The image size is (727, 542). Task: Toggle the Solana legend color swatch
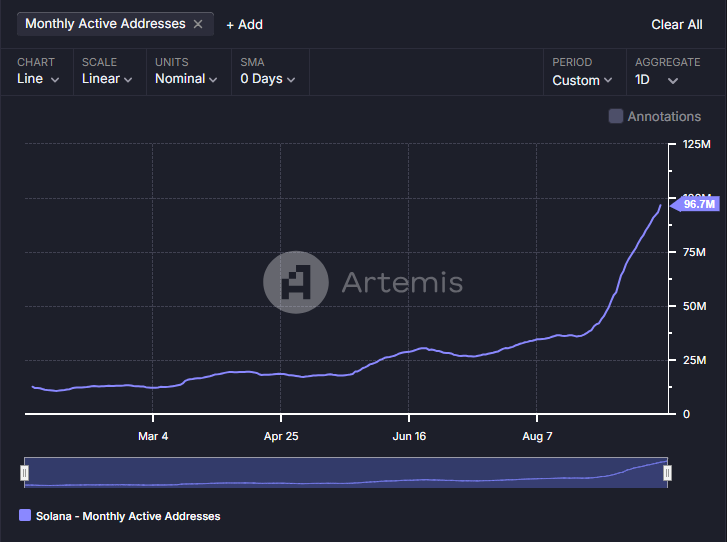[25, 515]
